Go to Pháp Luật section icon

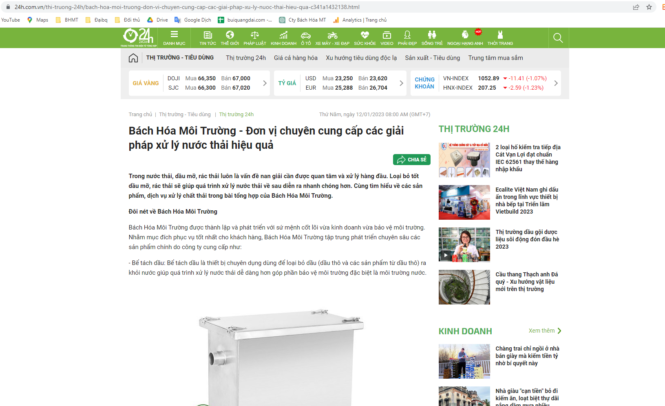(x=255, y=37)
